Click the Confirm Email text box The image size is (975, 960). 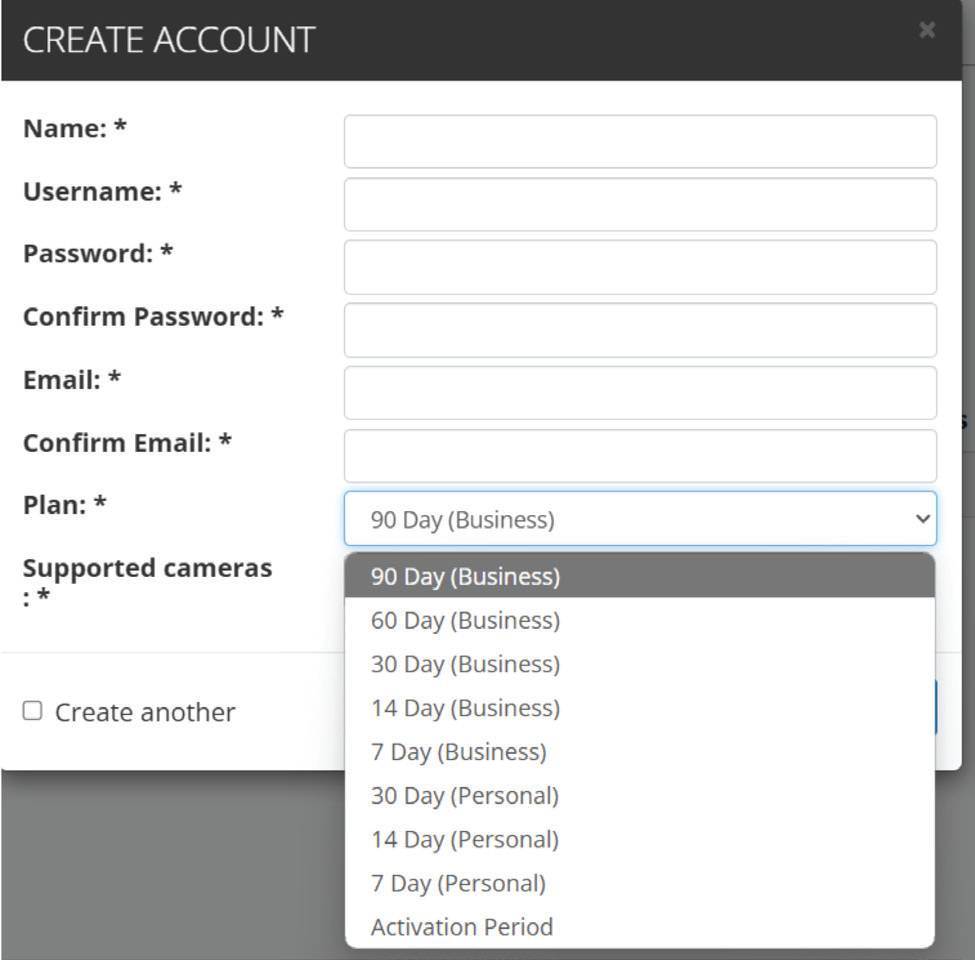tap(639, 455)
